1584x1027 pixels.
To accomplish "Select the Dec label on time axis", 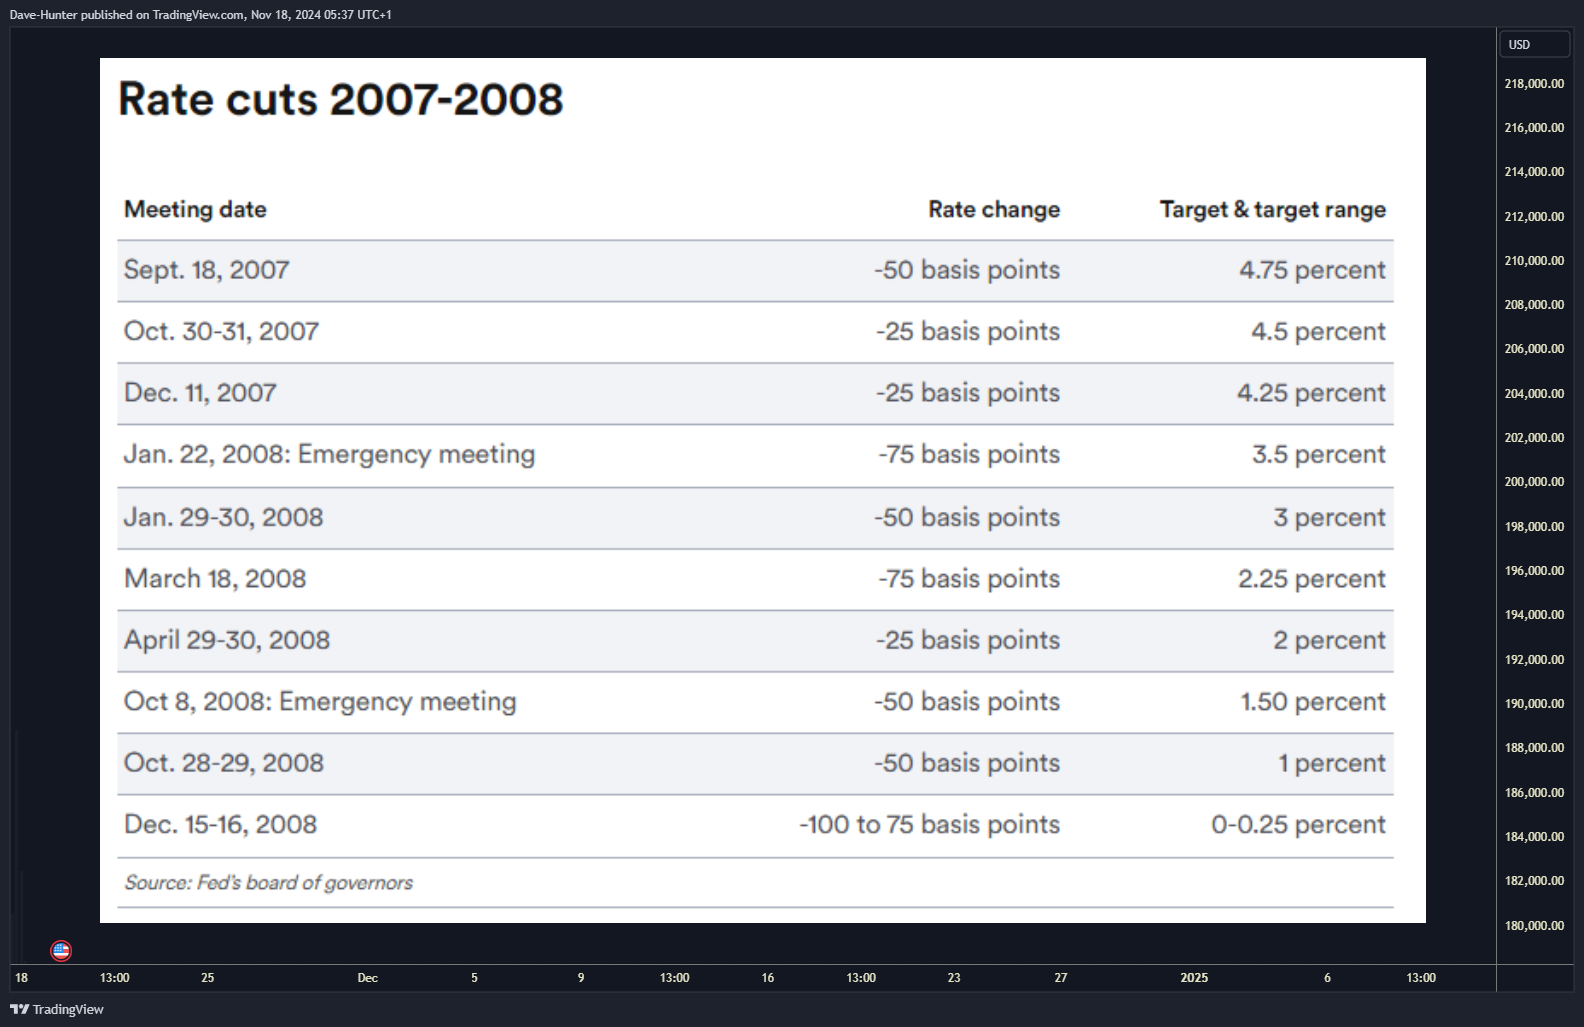I will point(368,978).
